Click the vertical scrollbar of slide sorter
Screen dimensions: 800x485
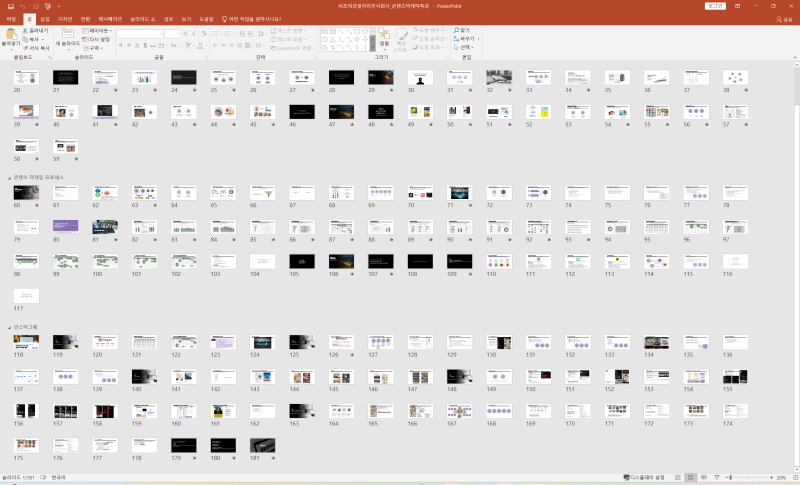(x=796, y=266)
